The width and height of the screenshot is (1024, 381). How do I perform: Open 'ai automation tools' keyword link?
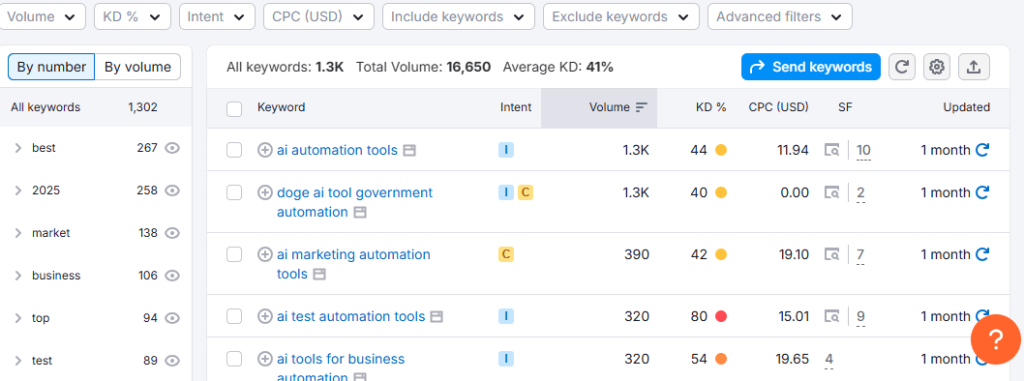(337, 150)
